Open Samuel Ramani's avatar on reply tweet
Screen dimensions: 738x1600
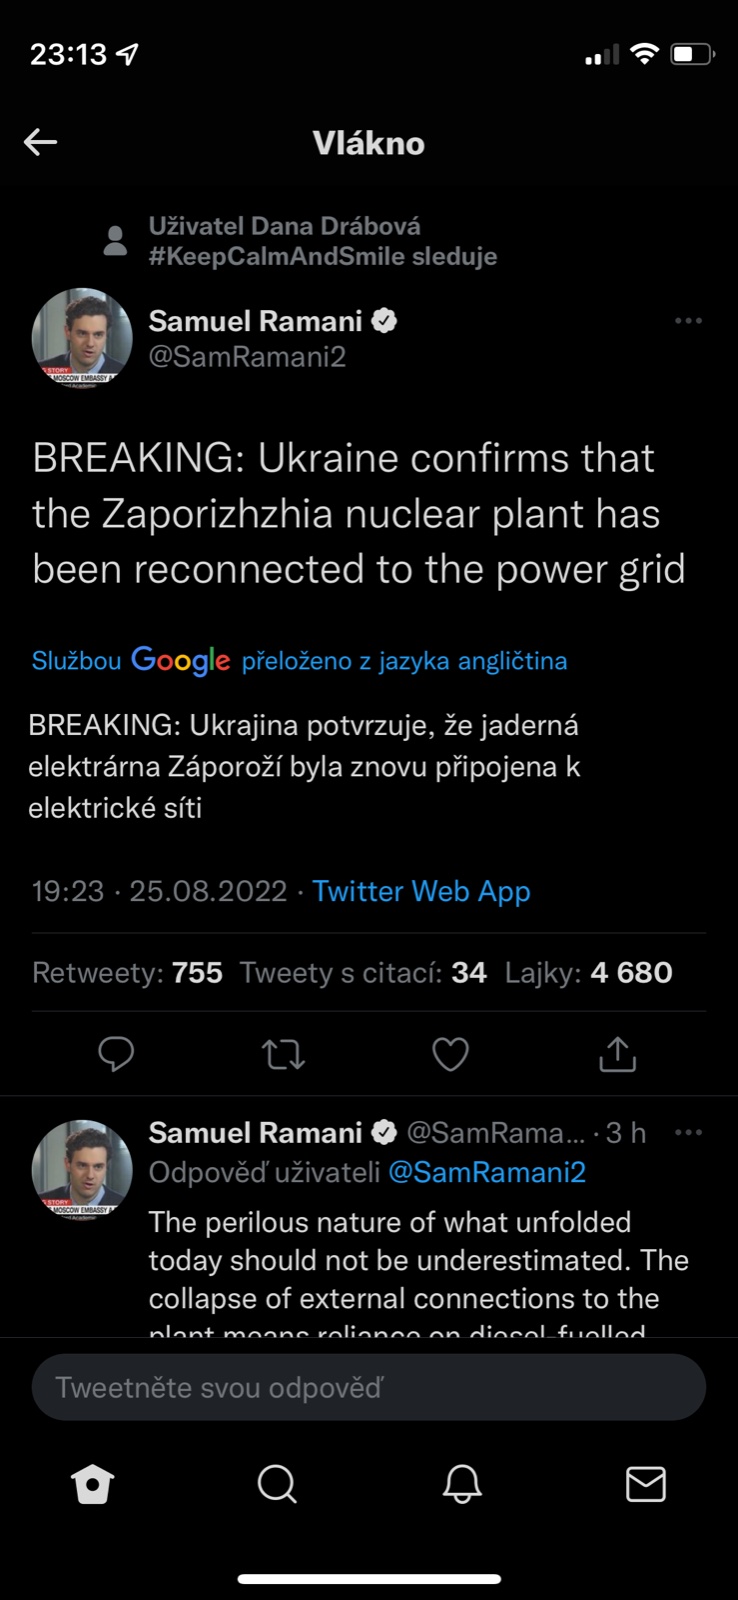coord(82,1169)
